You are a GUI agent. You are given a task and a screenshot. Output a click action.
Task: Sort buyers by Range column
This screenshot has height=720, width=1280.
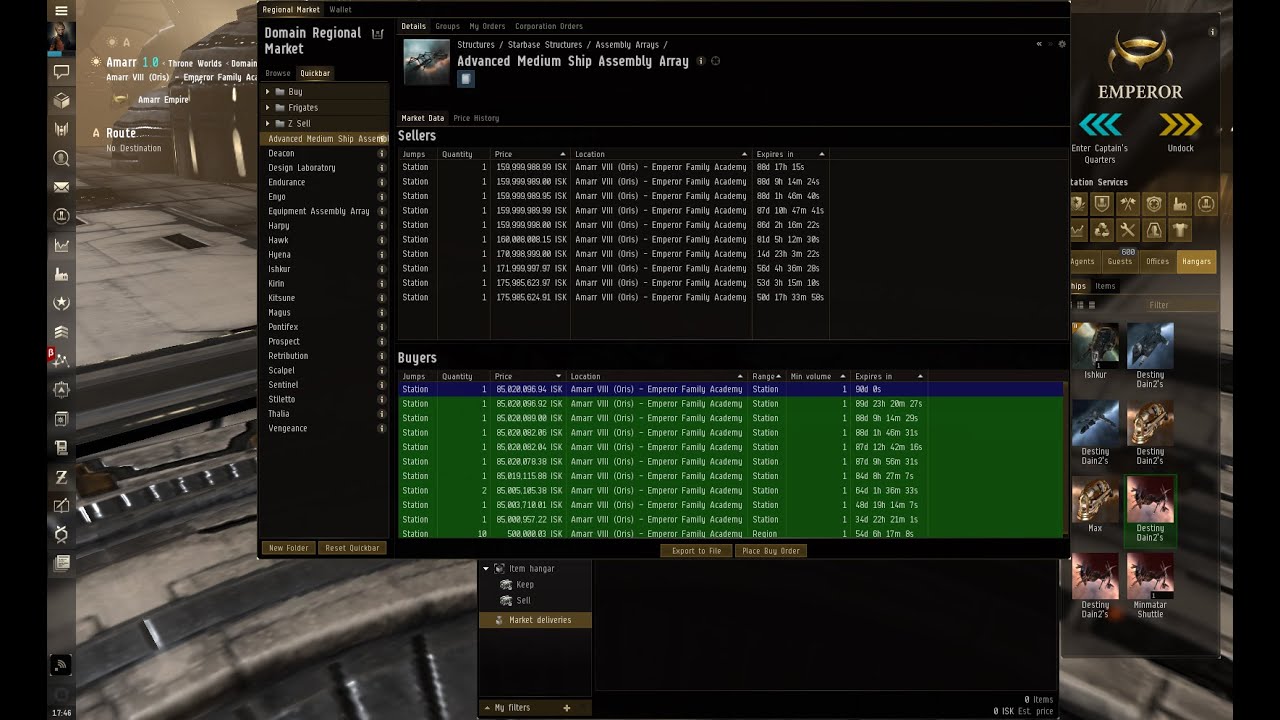pyautogui.click(x=766, y=377)
